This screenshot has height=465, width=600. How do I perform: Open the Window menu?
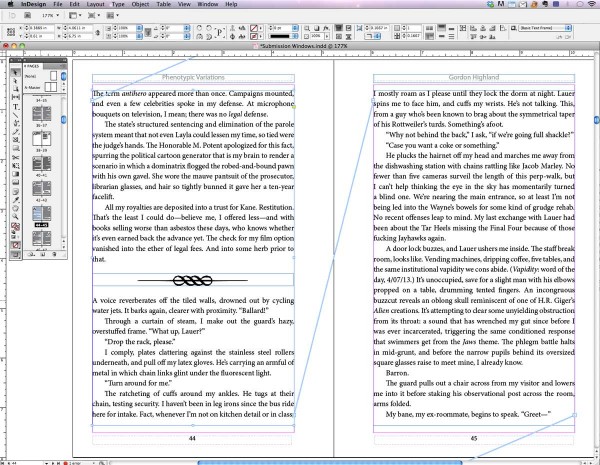(x=207, y=4)
